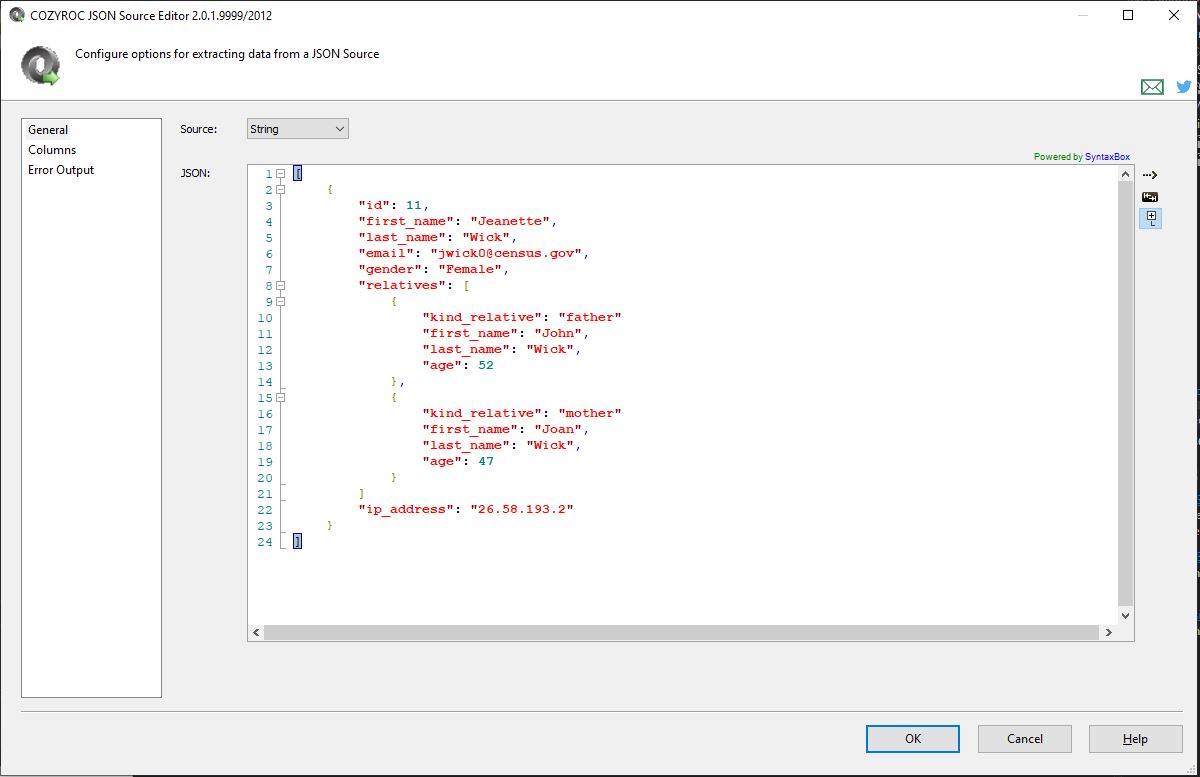Click the Cancel button

point(1025,739)
